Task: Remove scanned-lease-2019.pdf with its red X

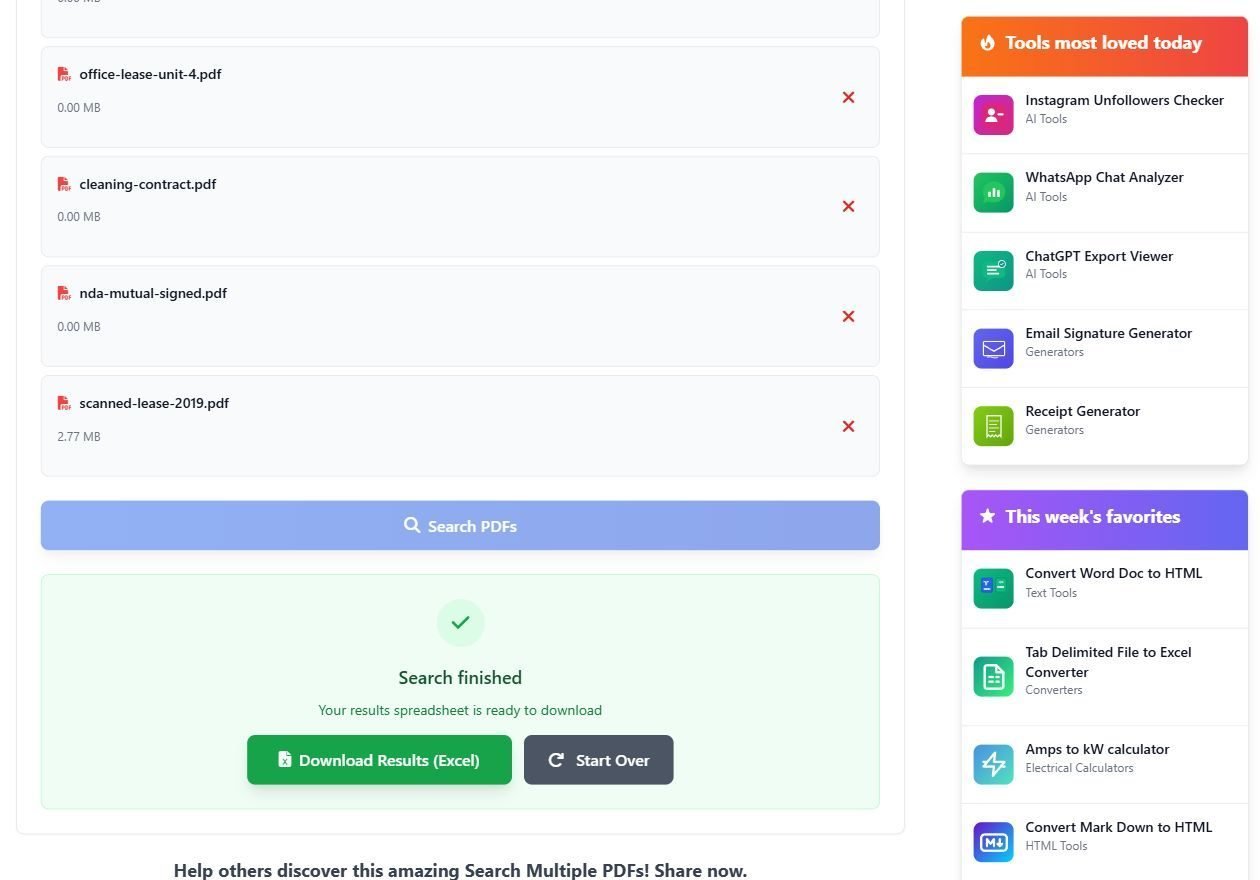Action: [x=848, y=426]
